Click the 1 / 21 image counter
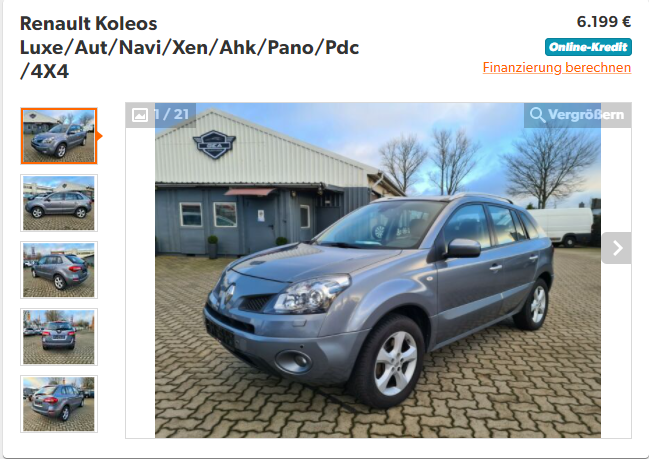This screenshot has width=649, height=459. point(171,114)
